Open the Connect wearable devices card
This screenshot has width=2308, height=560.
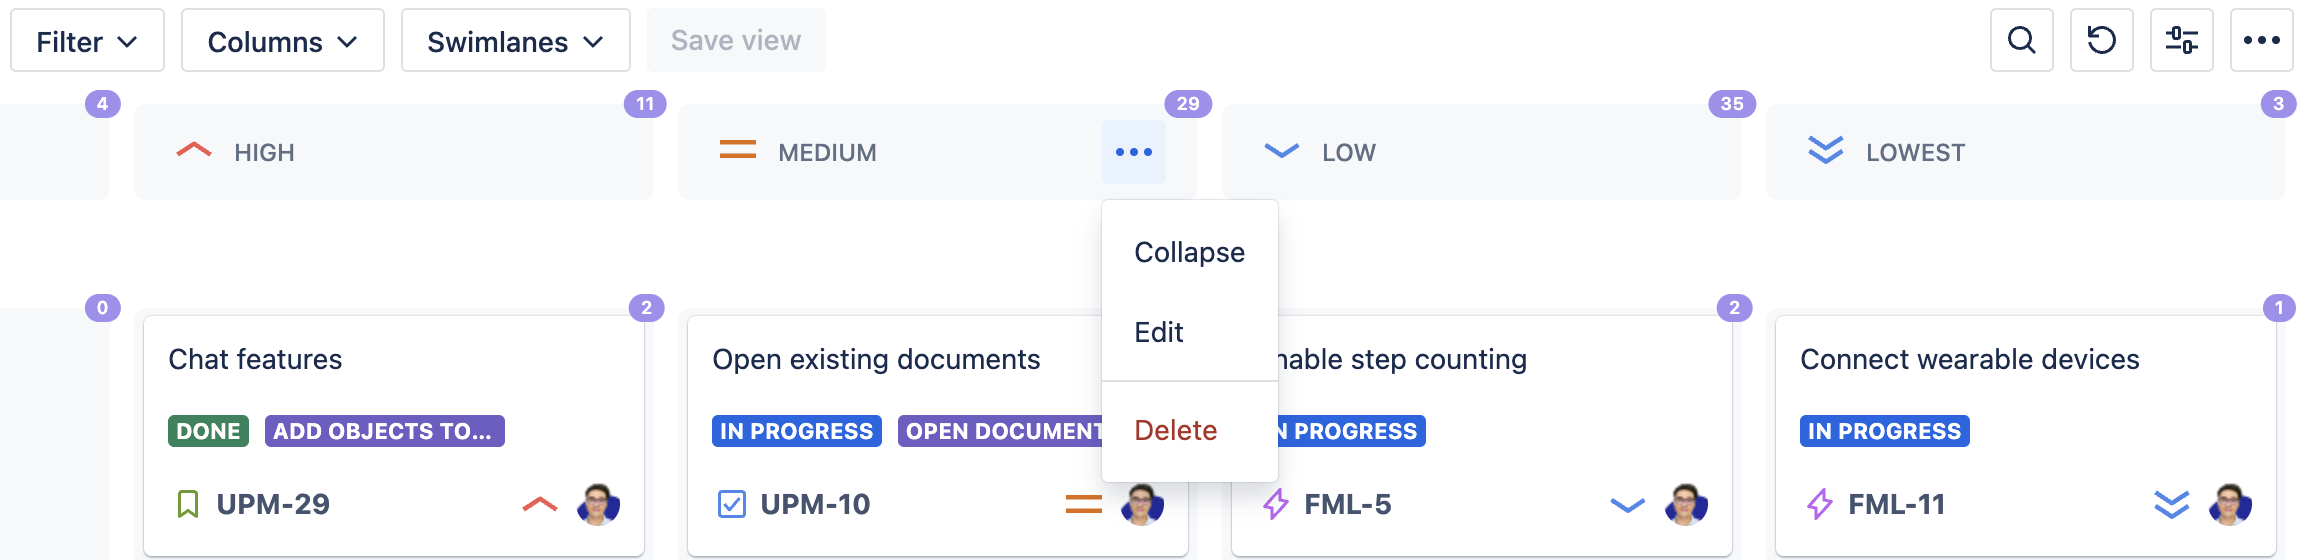[x=1969, y=360]
